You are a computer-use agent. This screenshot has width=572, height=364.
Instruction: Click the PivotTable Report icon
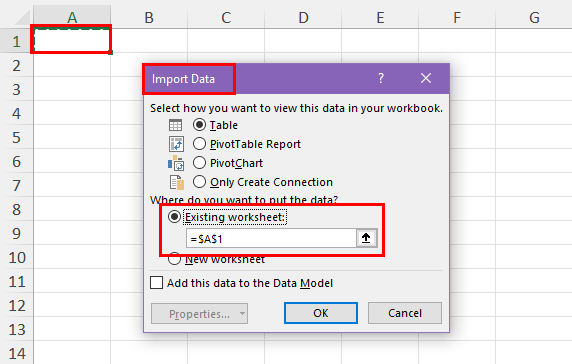[176, 144]
